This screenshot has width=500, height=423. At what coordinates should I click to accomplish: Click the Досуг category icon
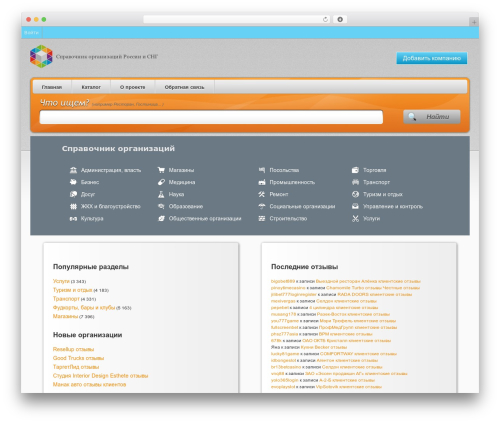[73, 194]
